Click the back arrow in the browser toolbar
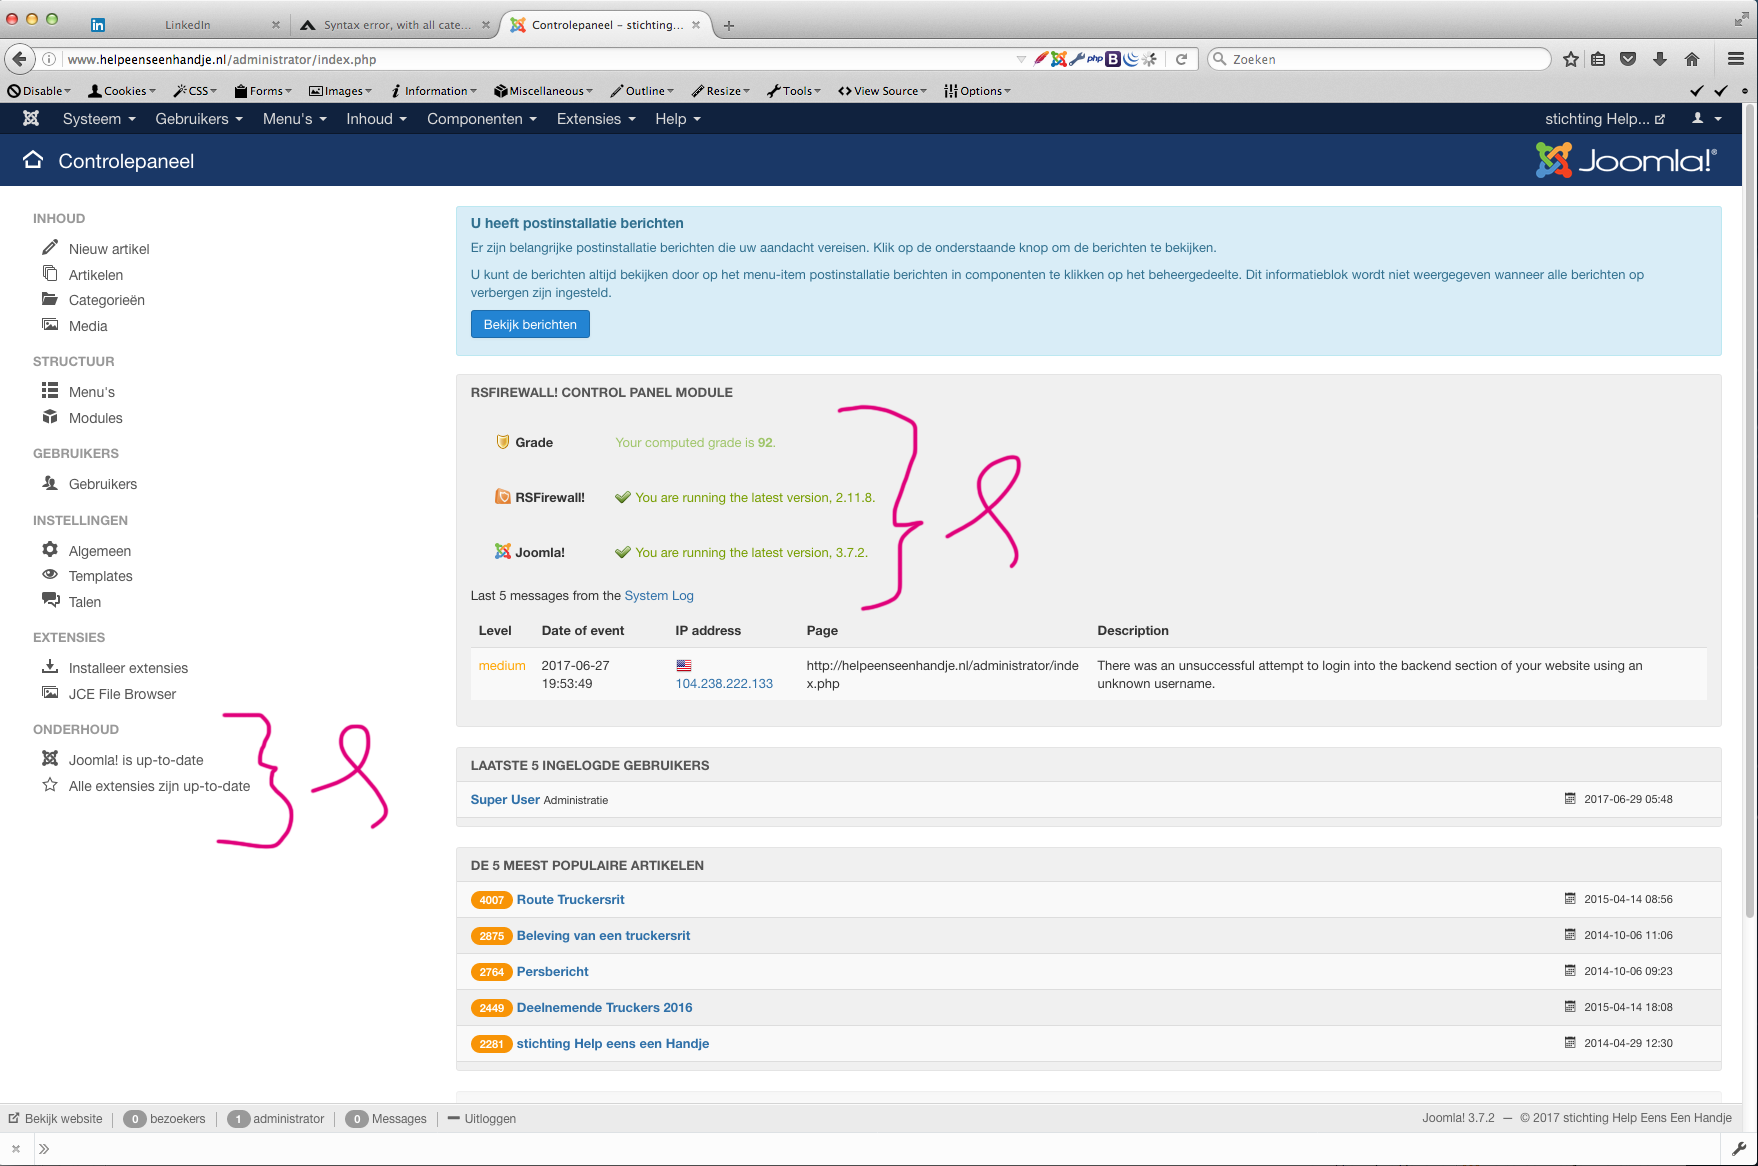This screenshot has width=1758, height=1166. [20, 59]
